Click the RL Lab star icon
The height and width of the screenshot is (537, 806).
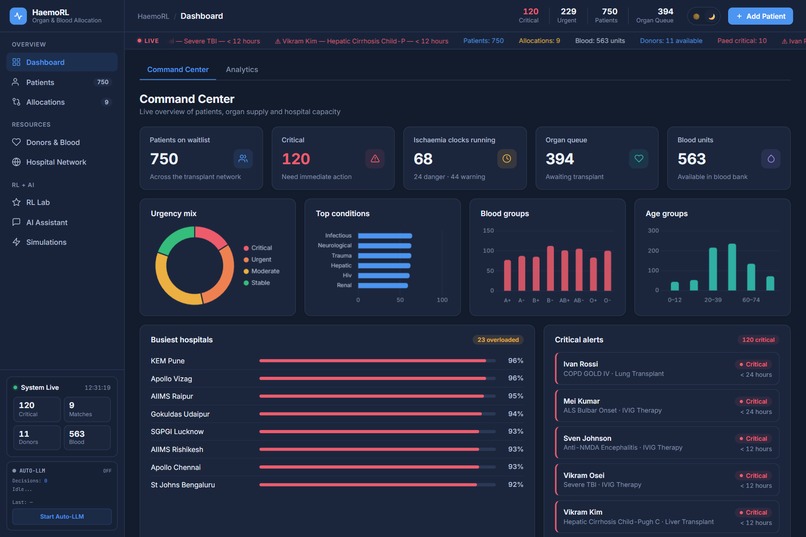(16, 202)
